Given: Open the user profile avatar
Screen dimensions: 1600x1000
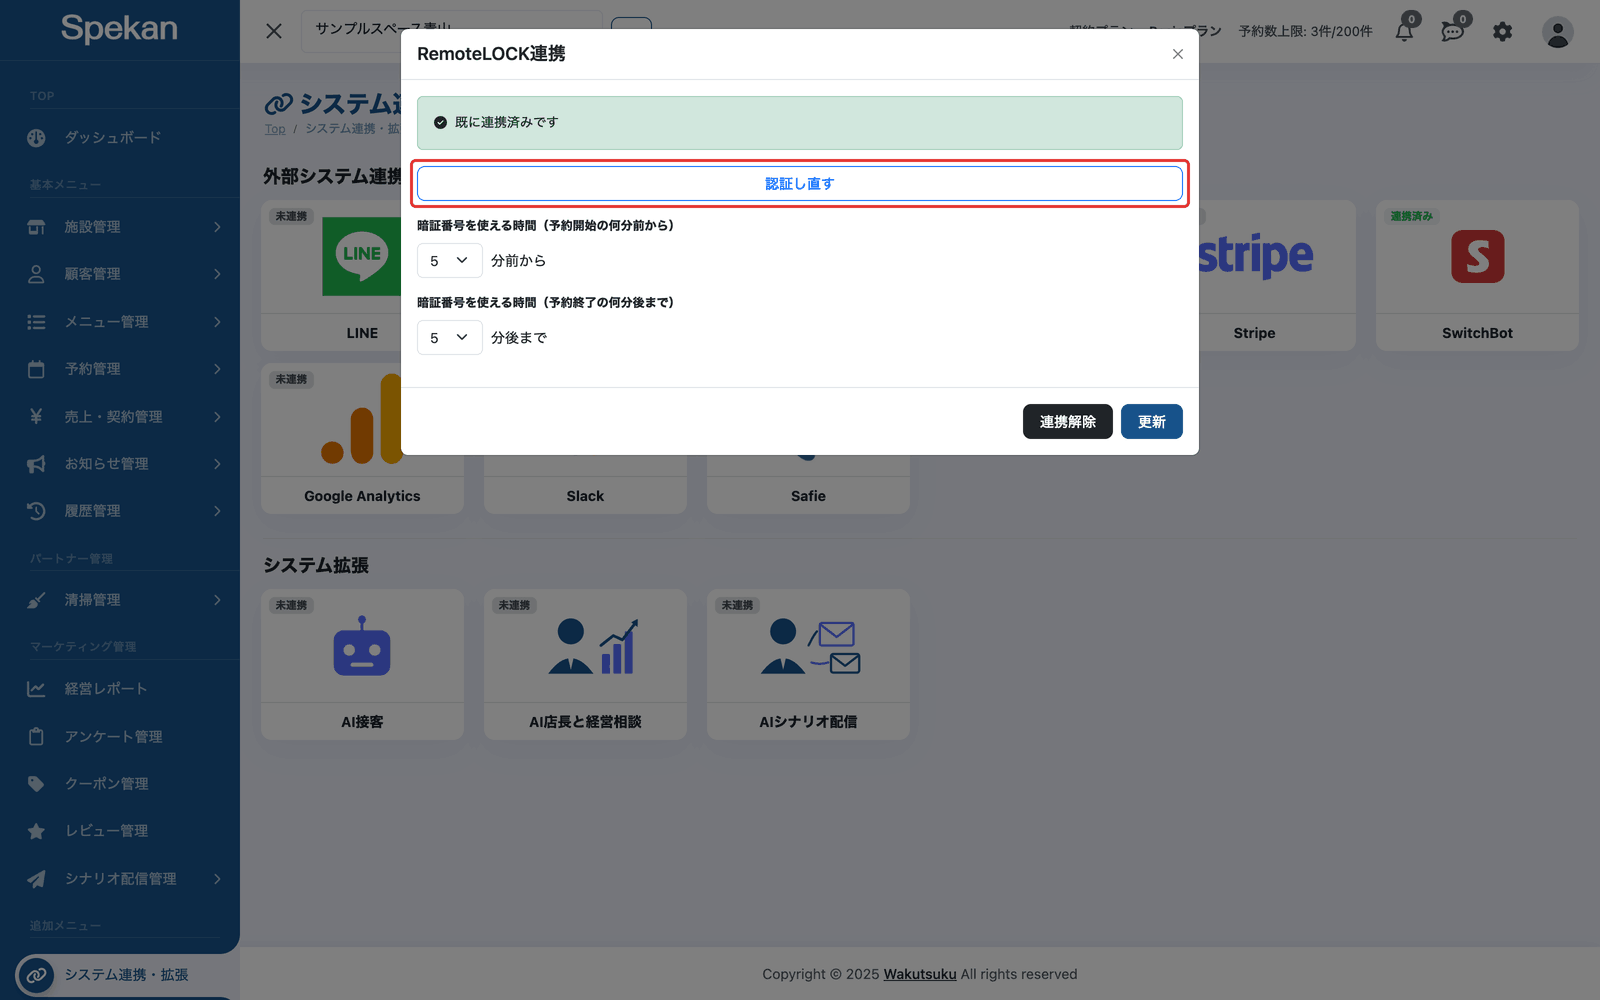Looking at the screenshot, I should click(x=1557, y=32).
